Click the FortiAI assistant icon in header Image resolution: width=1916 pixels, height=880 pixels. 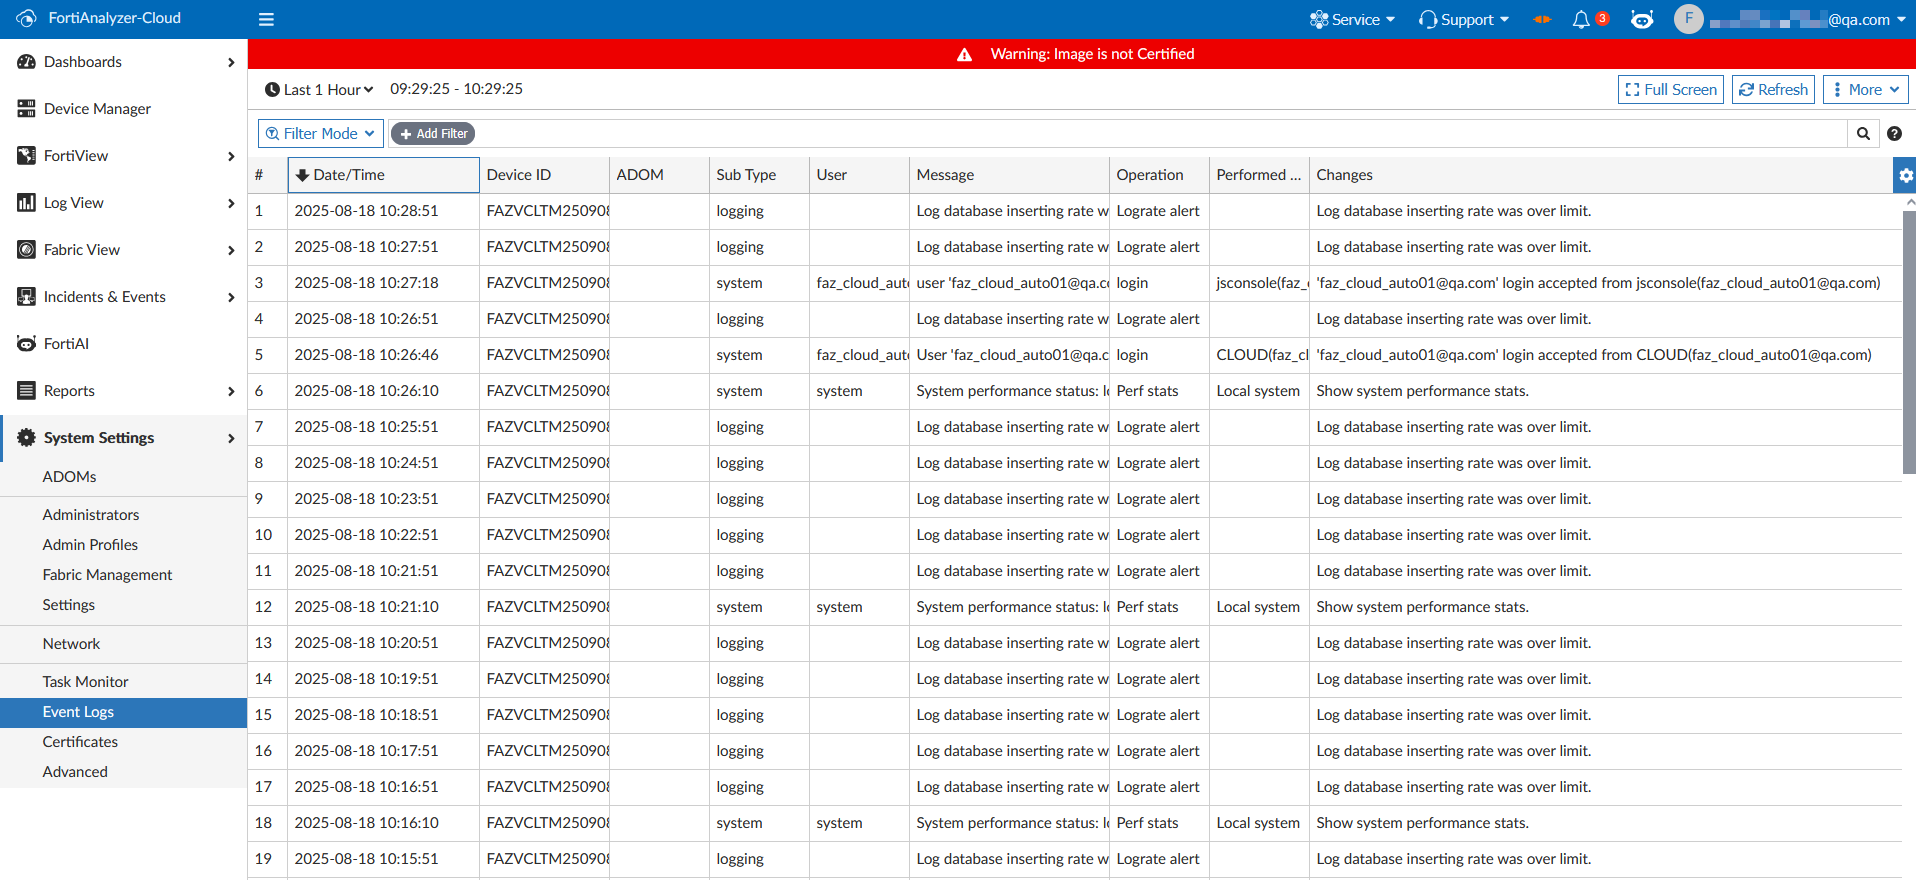(1641, 20)
